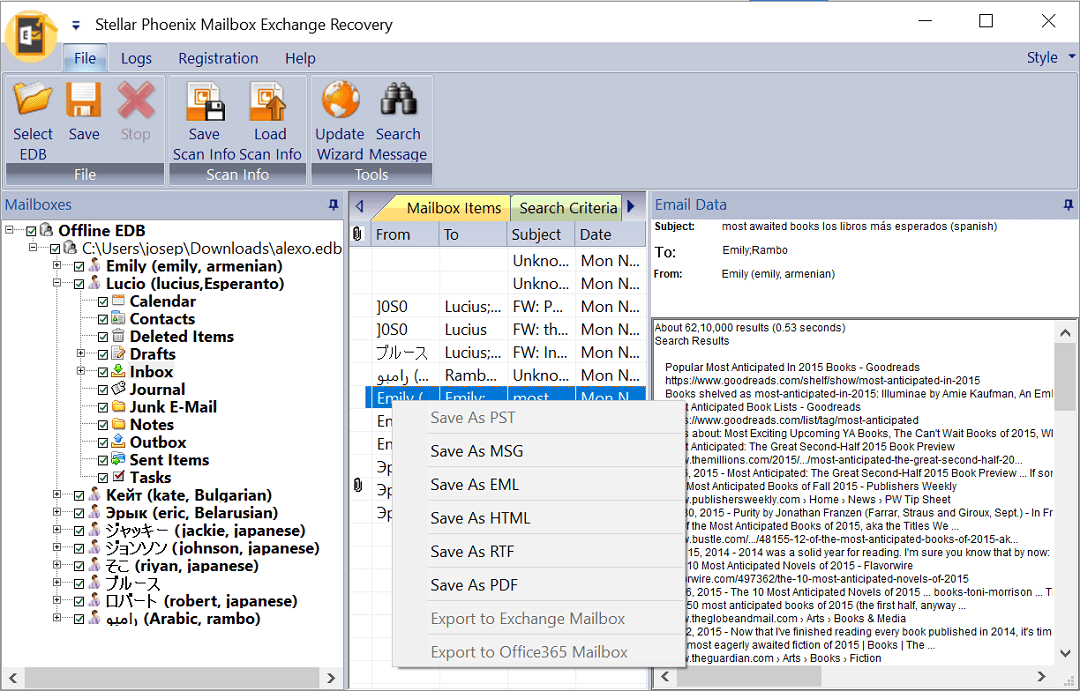The image size is (1080, 691).
Task: Choose Save As HTML option
Action: 539,518
